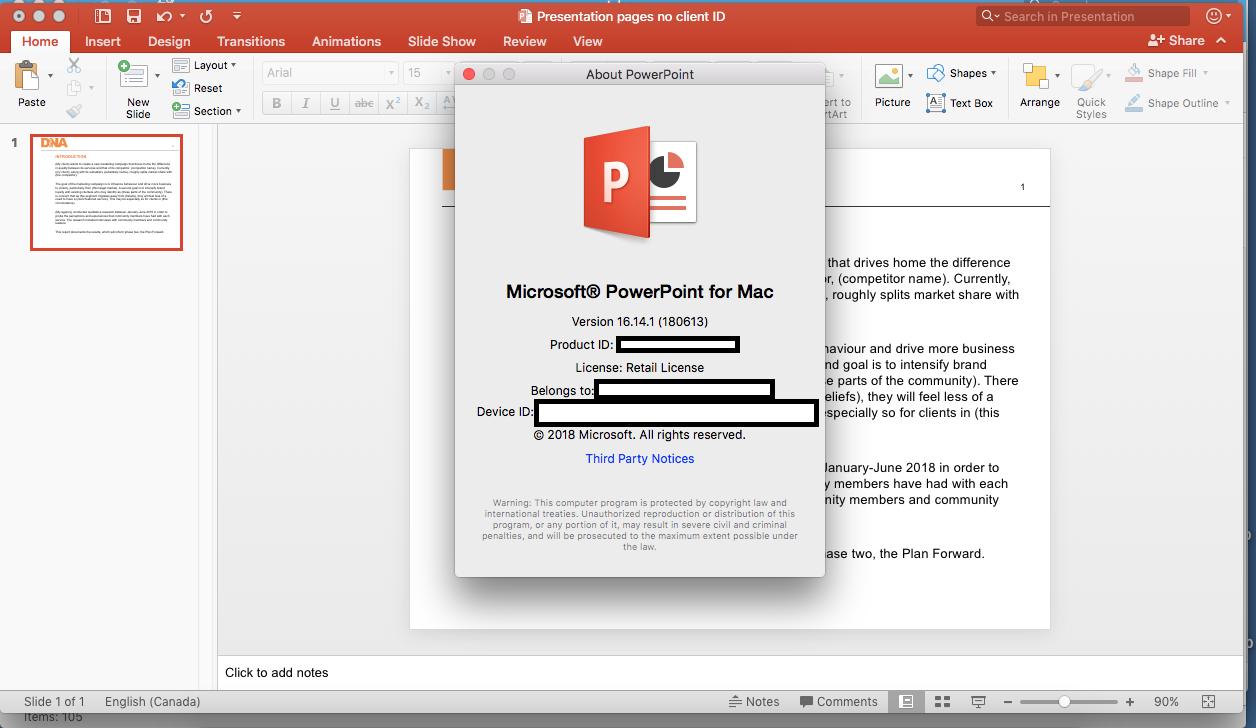The width and height of the screenshot is (1256, 728).
Task: Open the Section dropdown
Action: (206, 111)
